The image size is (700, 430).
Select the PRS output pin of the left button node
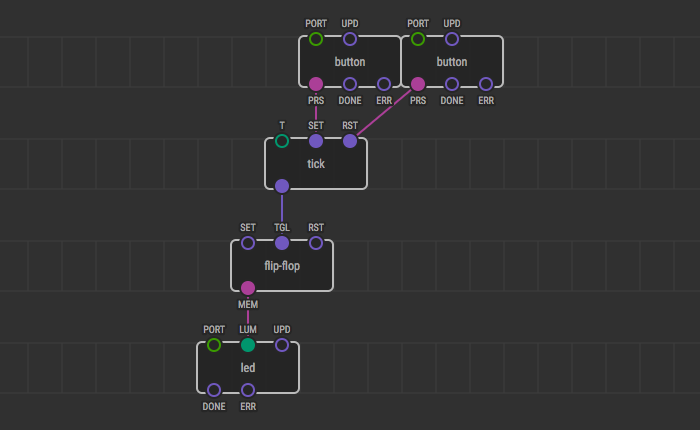(316, 85)
